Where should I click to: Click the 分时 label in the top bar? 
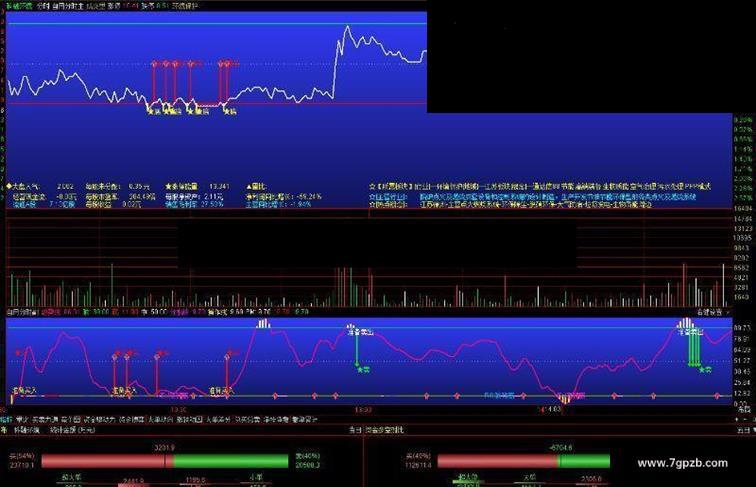click(x=43, y=6)
